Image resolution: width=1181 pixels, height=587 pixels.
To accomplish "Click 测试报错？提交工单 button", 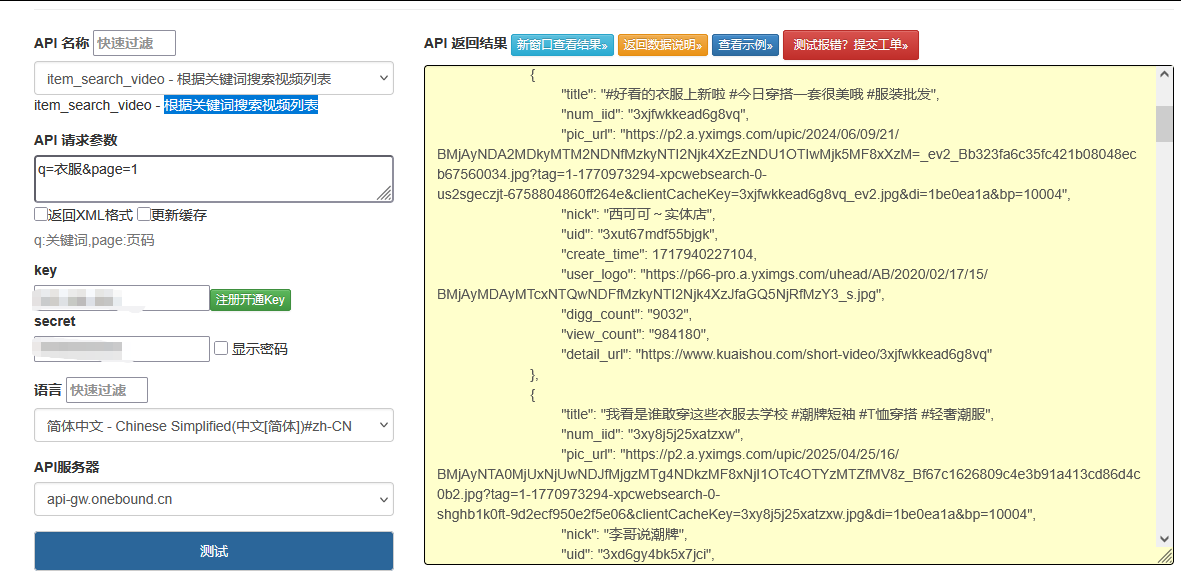I will [851, 44].
